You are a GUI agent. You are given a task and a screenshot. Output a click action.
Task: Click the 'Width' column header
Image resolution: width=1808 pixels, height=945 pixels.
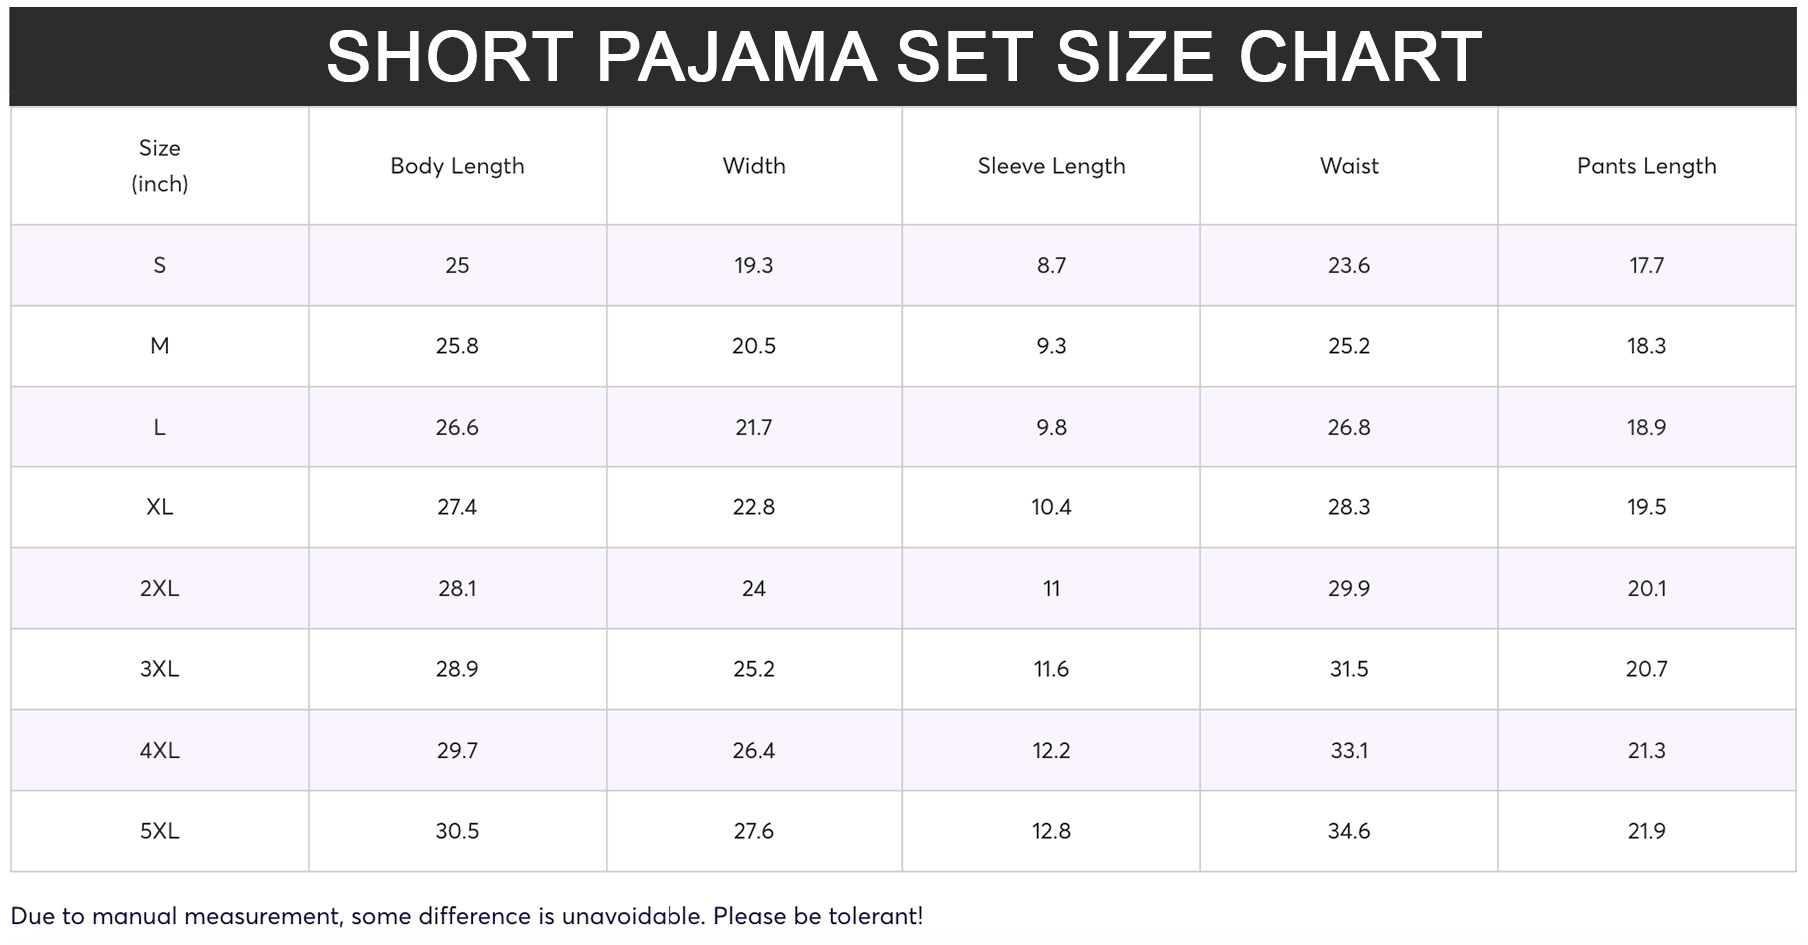(x=754, y=166)
